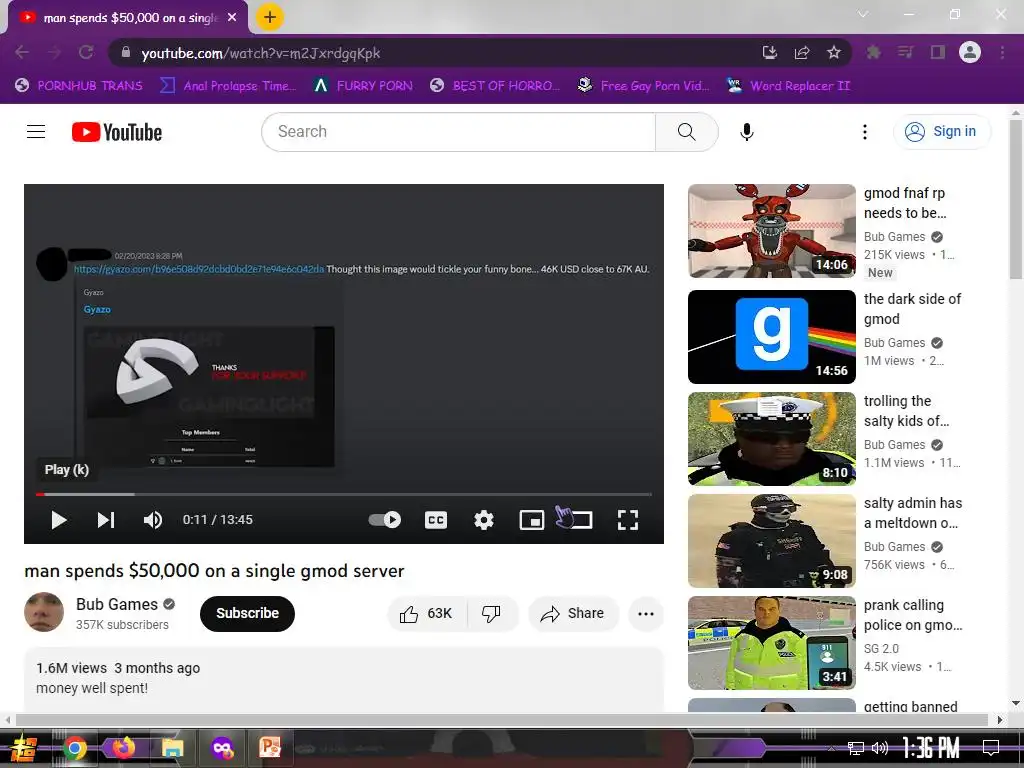Open YouTube settings three-dot menu
This screenshot has height=768, width=1024.
coord(865,132)
